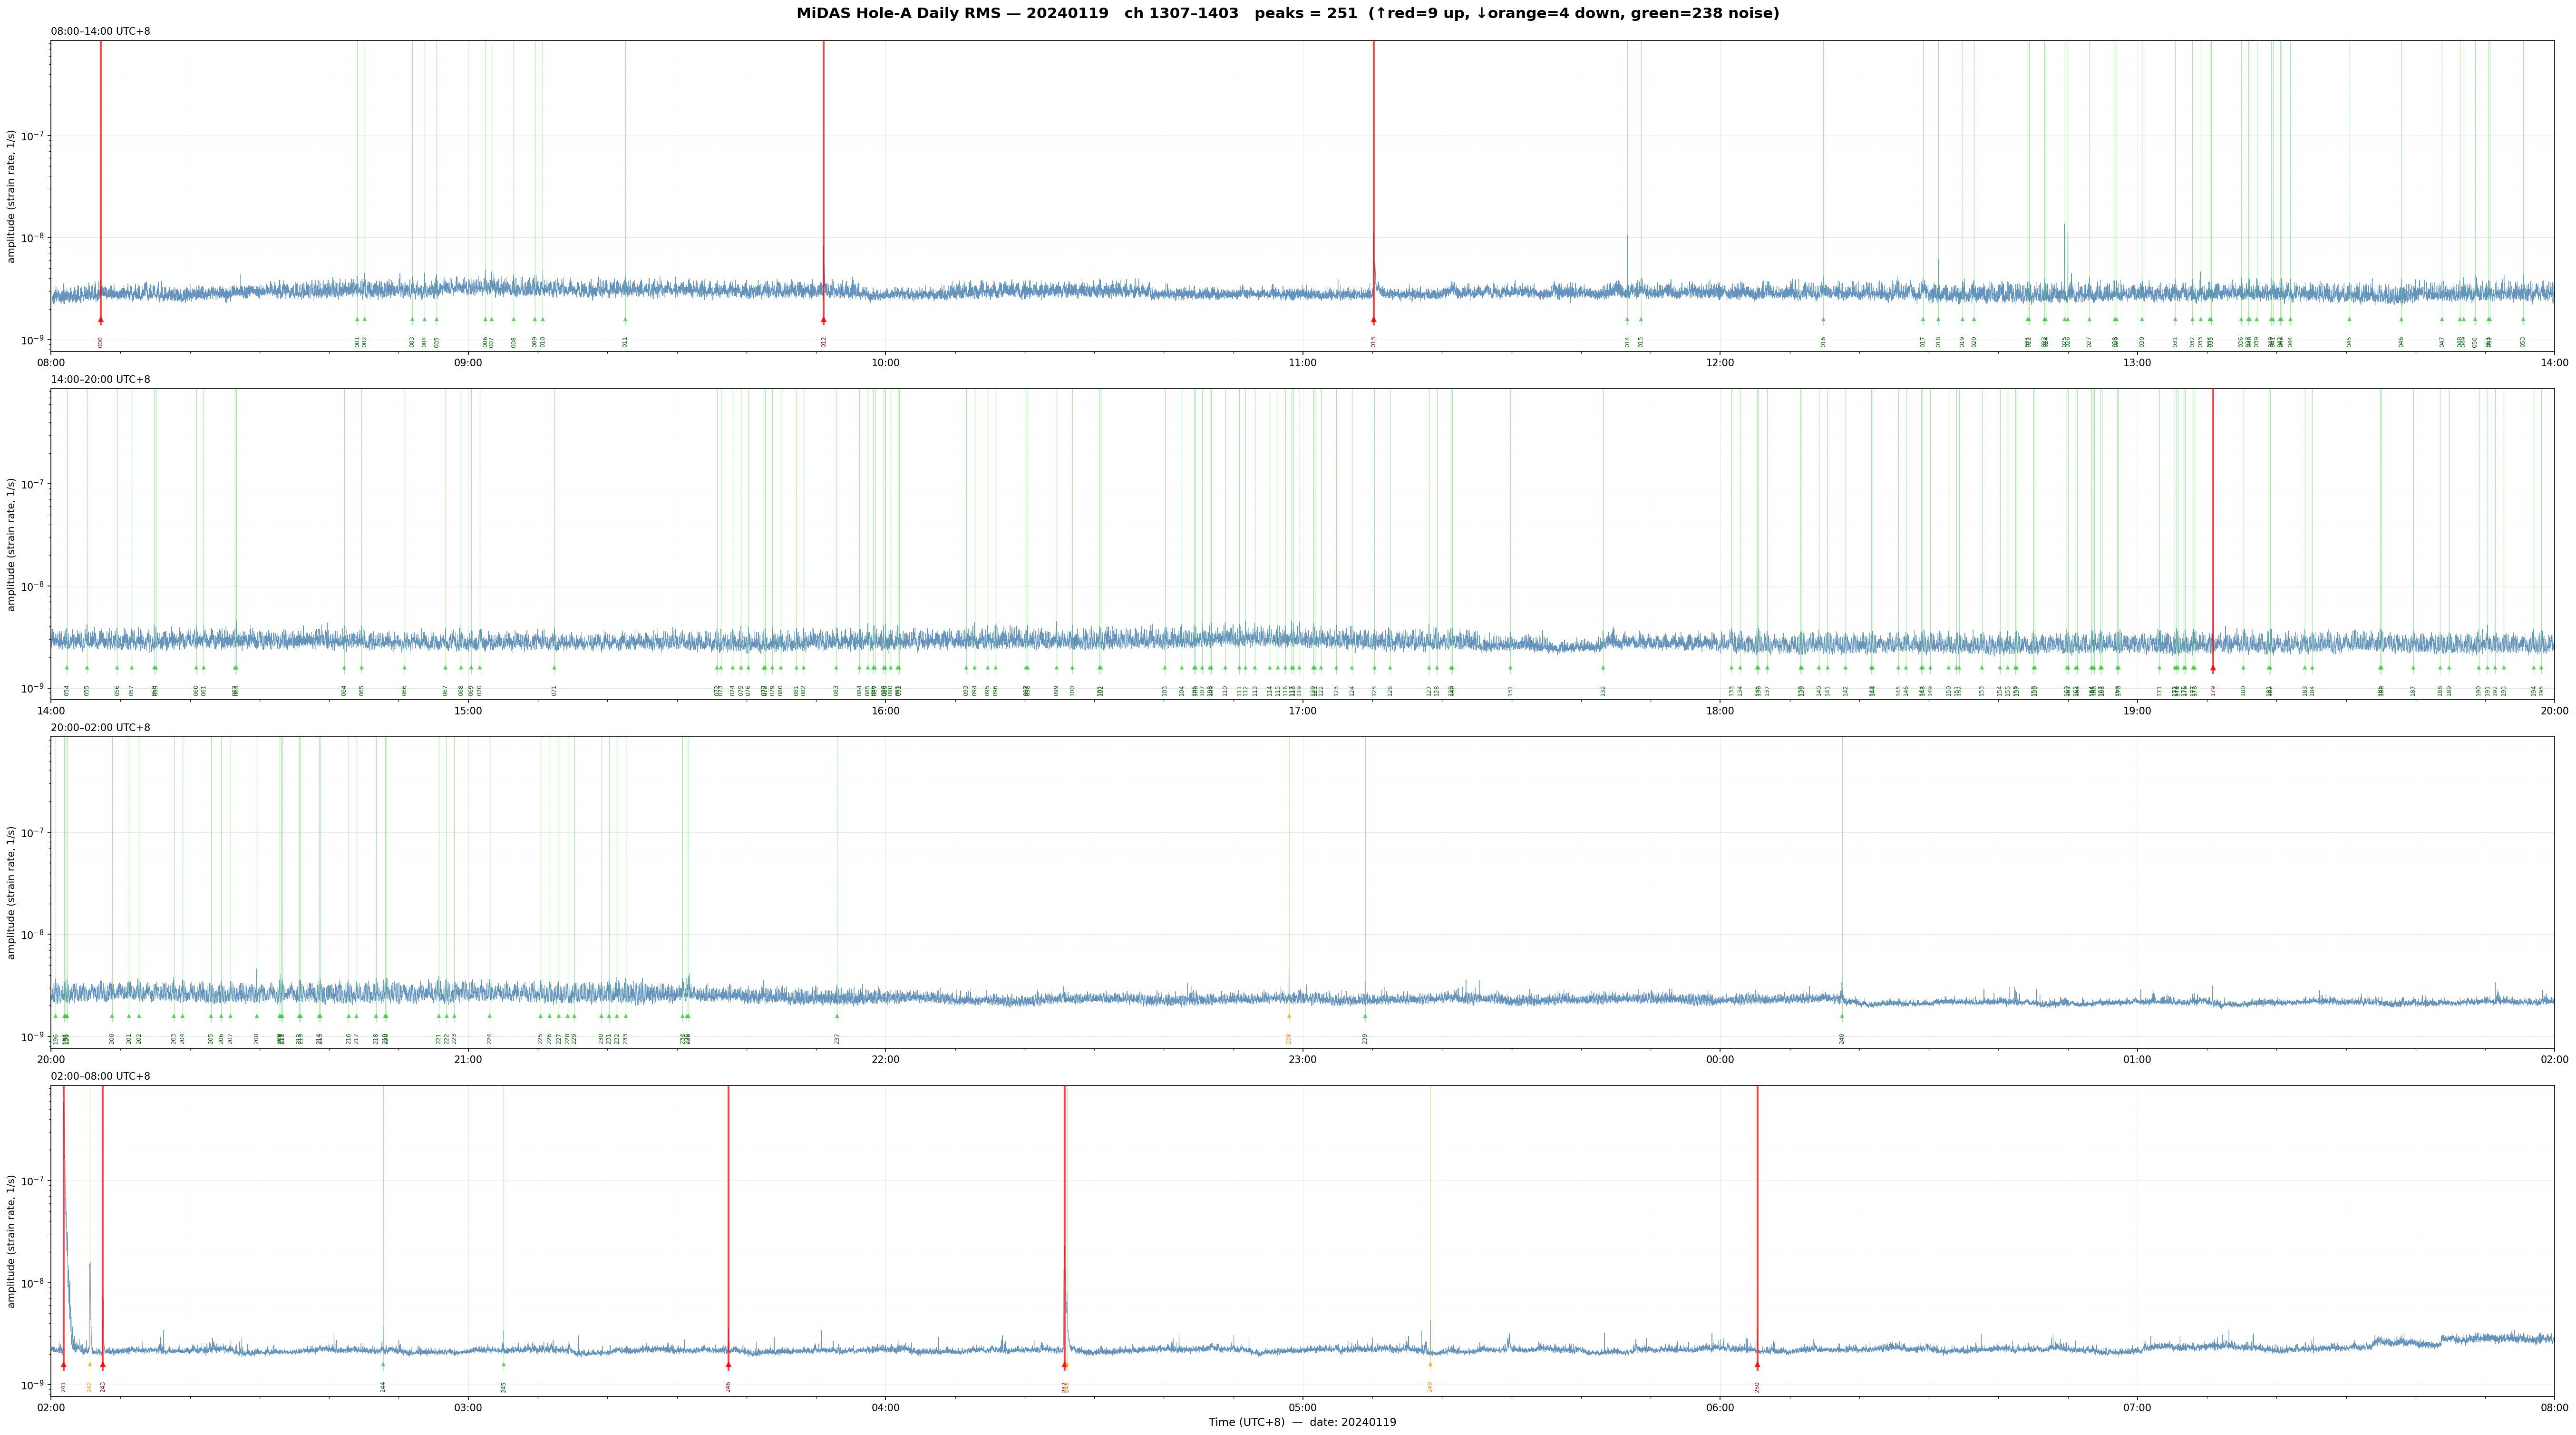Click the "02:00–08:00 UTC+8" panel title
Screen dimensions: 2576x1435
101,1076
